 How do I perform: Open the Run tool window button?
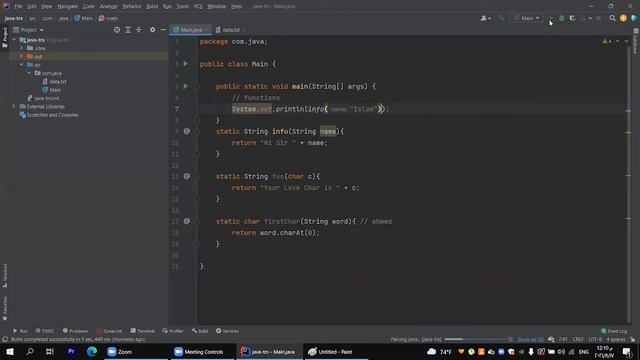[x=20, y=331]
